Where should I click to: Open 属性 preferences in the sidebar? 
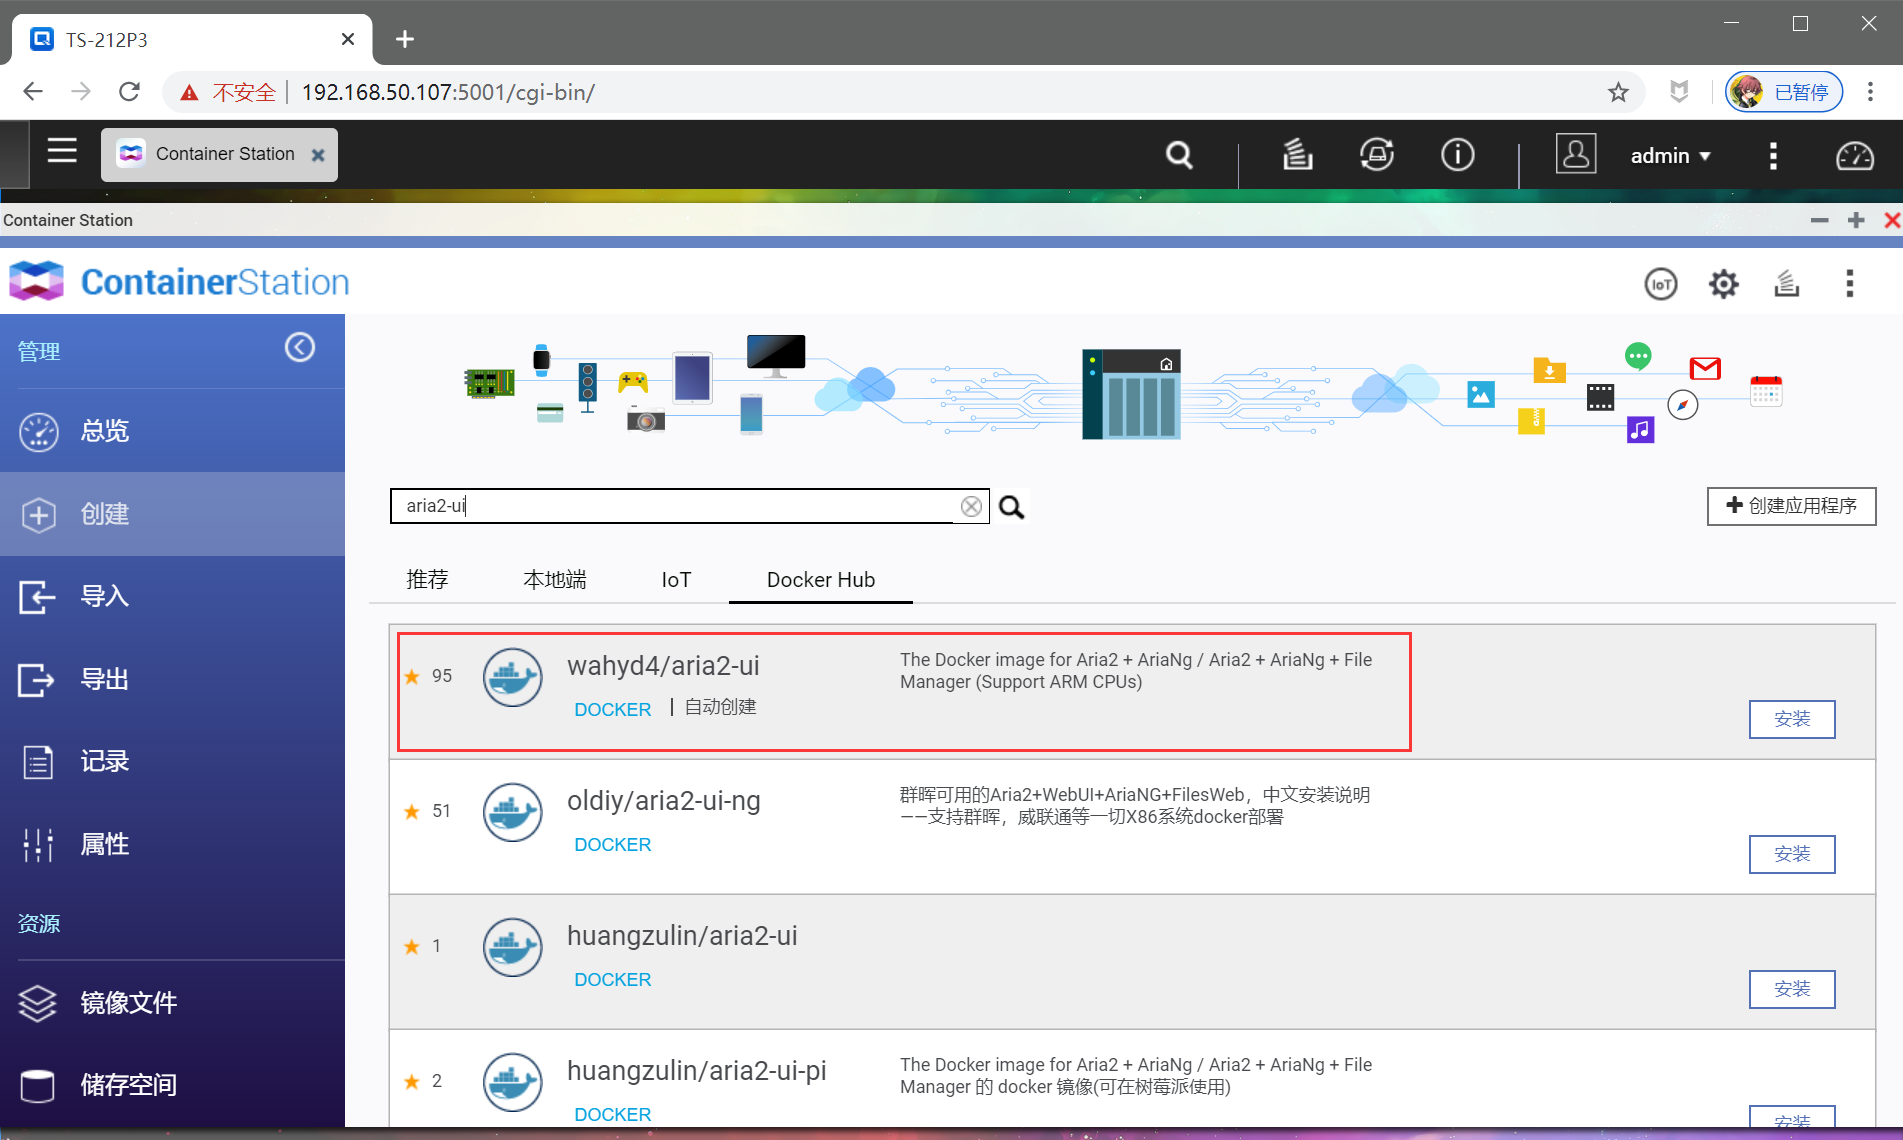(172, 844)
